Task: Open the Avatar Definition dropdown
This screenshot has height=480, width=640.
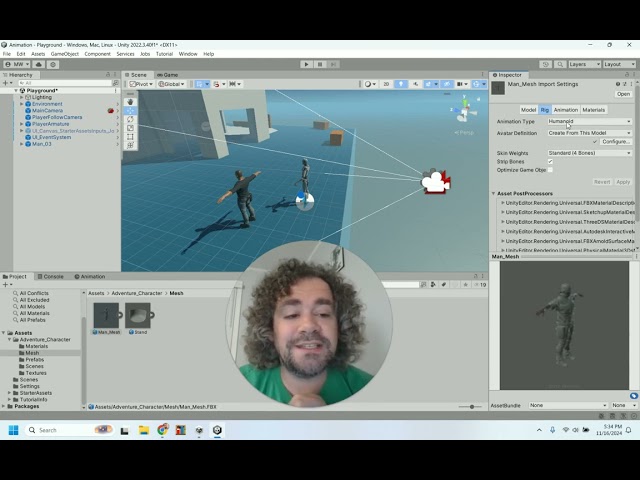Action: point(589,133)
